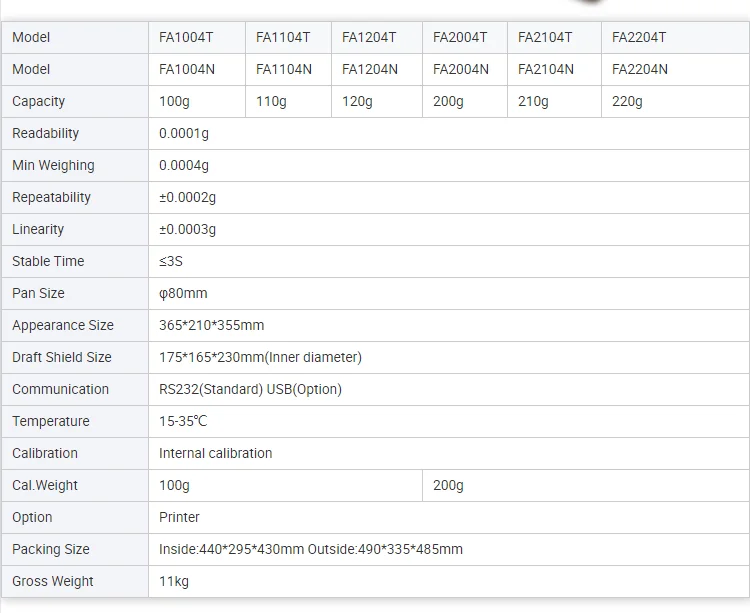Click the FA1004T model cell
This screenshot has width=750, height=613.
pyautogui.click(x=186, y=37)
